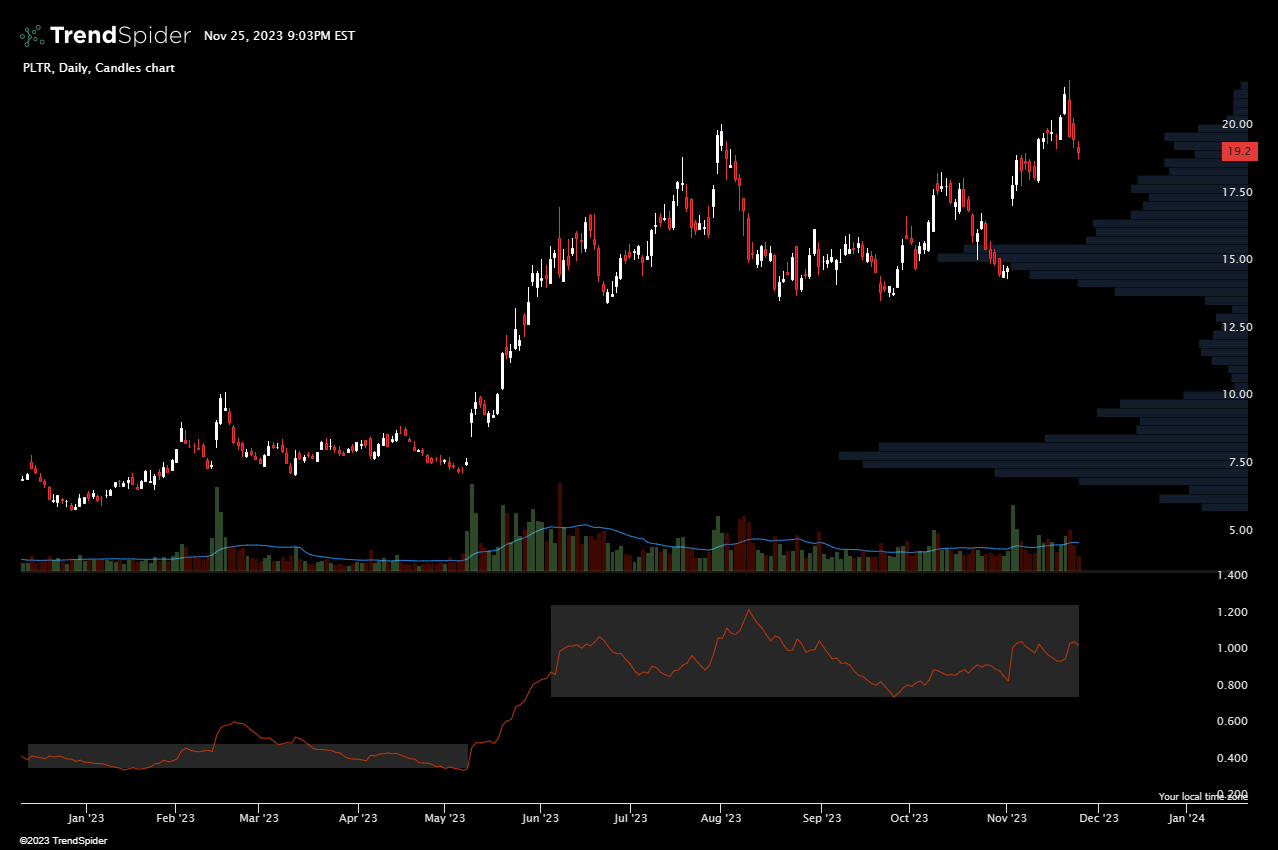Open the "Your local time zone" label

[1203, 797]
